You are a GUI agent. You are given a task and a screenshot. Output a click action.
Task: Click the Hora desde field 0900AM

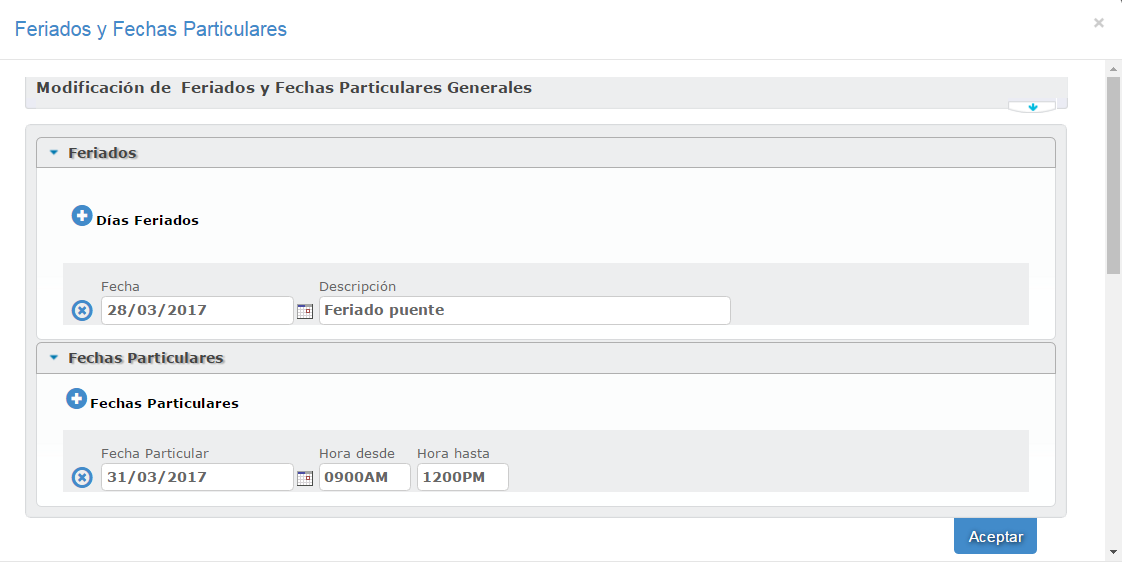[364, 478]
